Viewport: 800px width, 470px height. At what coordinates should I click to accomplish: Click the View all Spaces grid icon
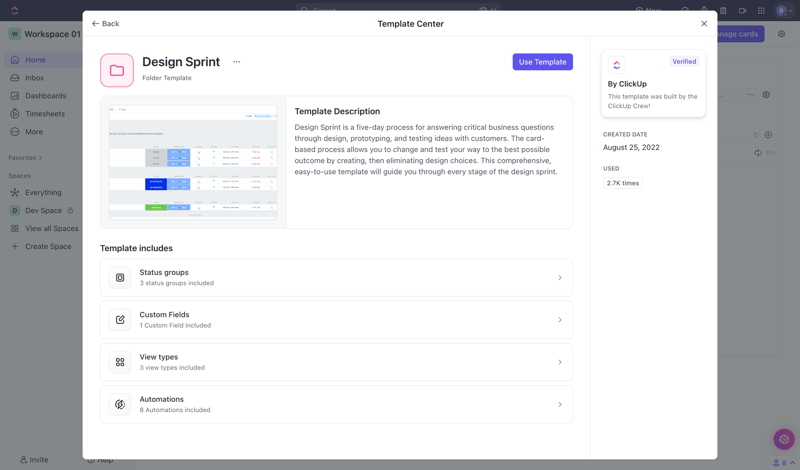pyautogui.click(x=15, y=229)
